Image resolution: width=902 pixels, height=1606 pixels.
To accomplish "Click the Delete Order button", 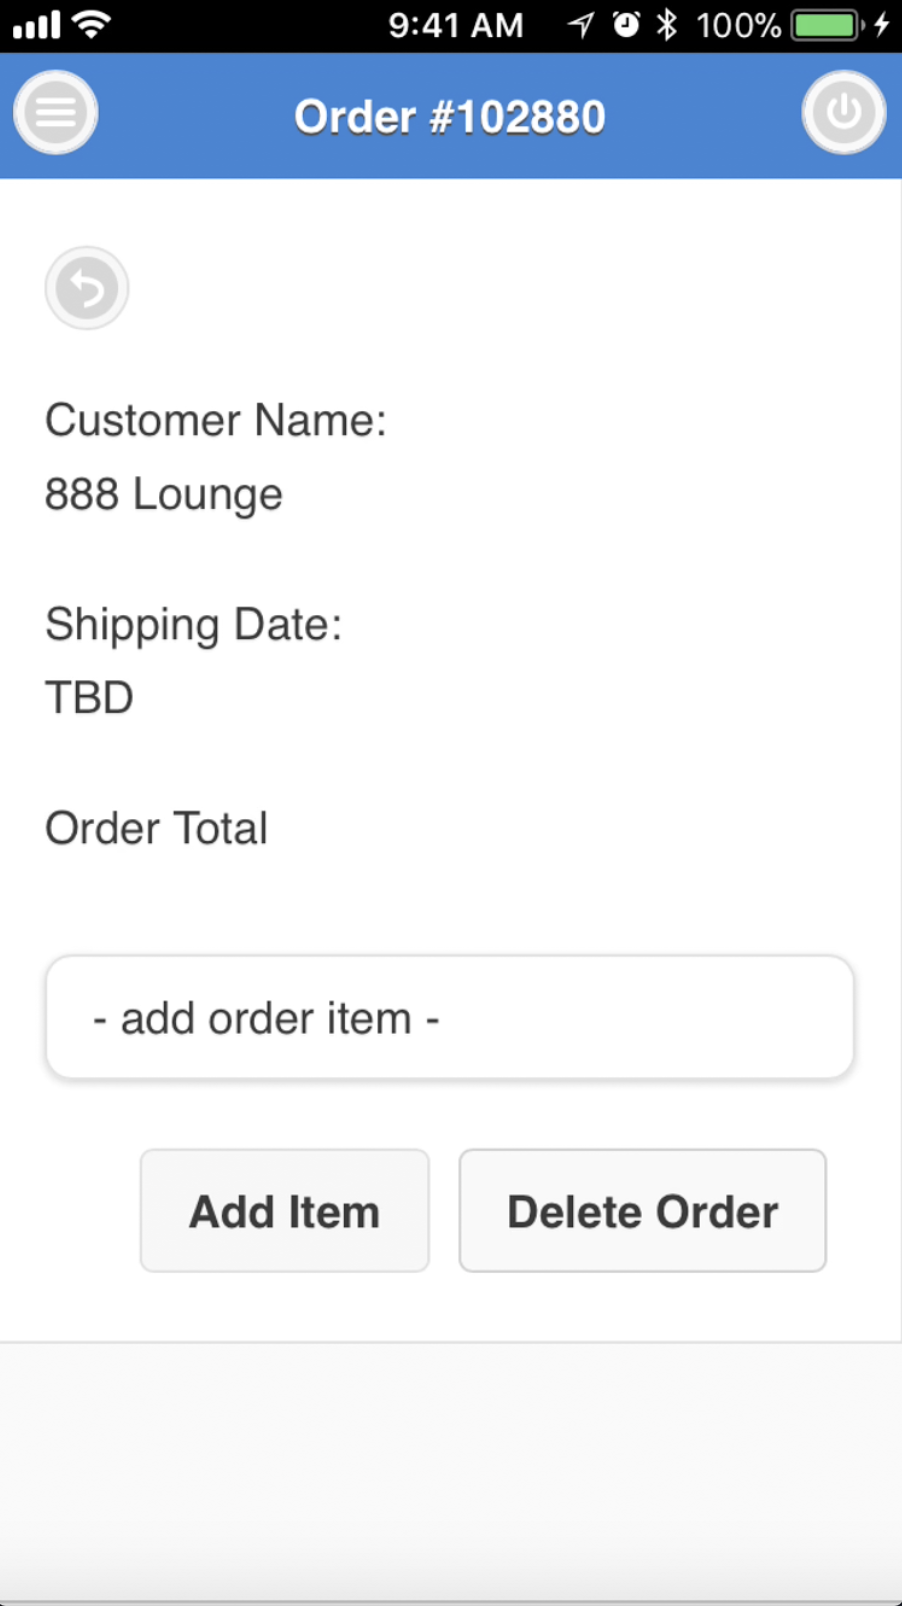I will coord(642,1211).
